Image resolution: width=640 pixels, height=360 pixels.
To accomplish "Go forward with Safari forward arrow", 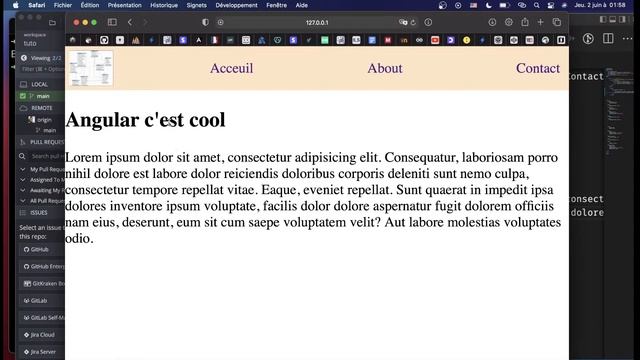I will point(145,22).
